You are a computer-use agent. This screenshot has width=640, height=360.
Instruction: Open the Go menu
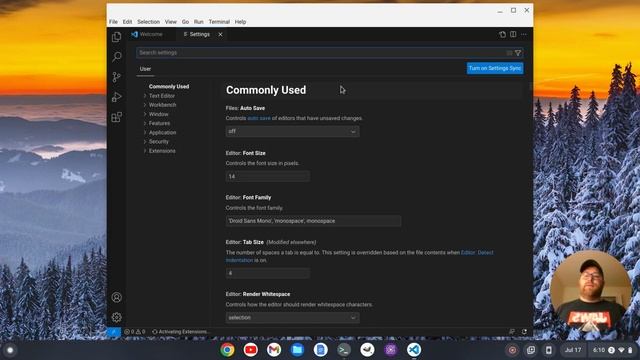[x=185, y=22]
